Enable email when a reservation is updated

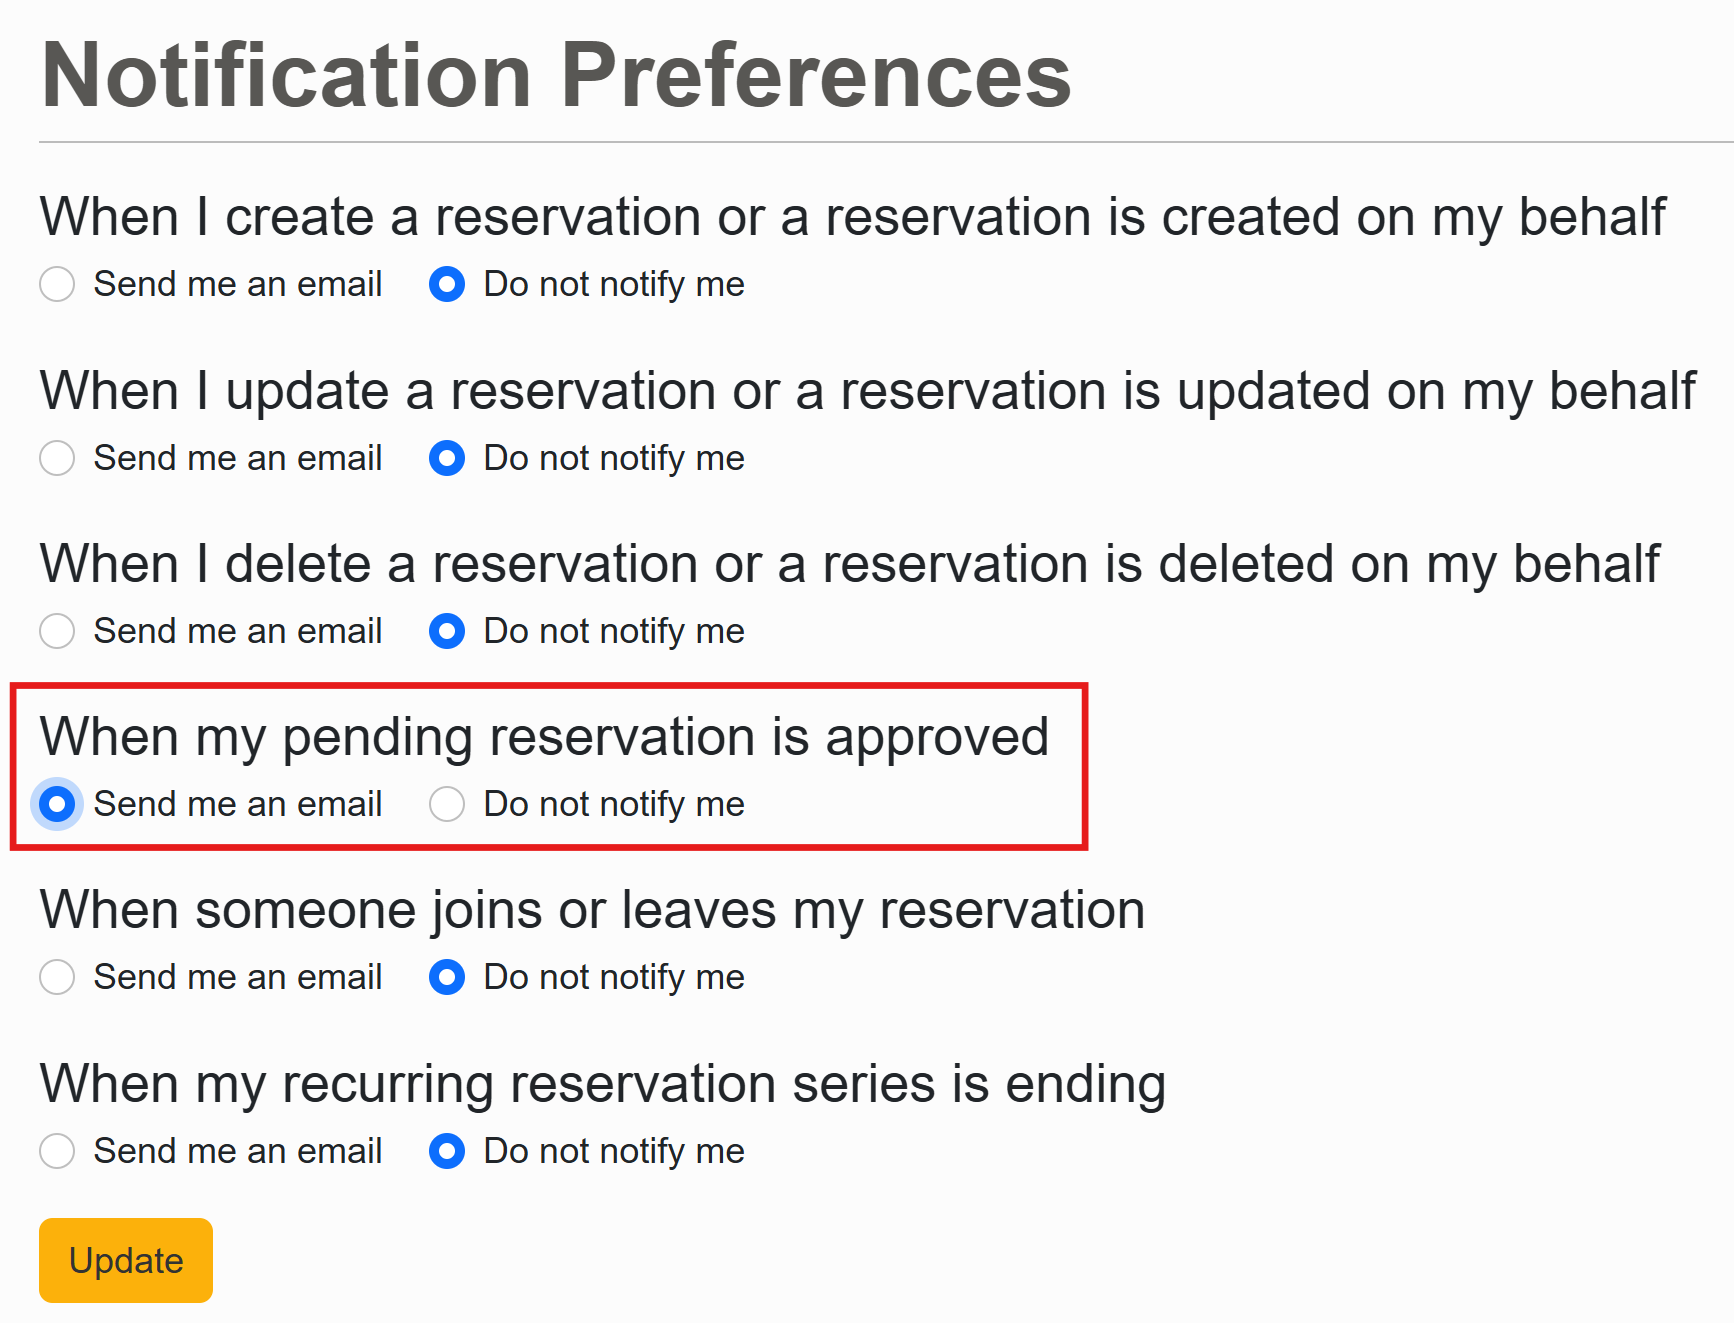coord(57,458)
